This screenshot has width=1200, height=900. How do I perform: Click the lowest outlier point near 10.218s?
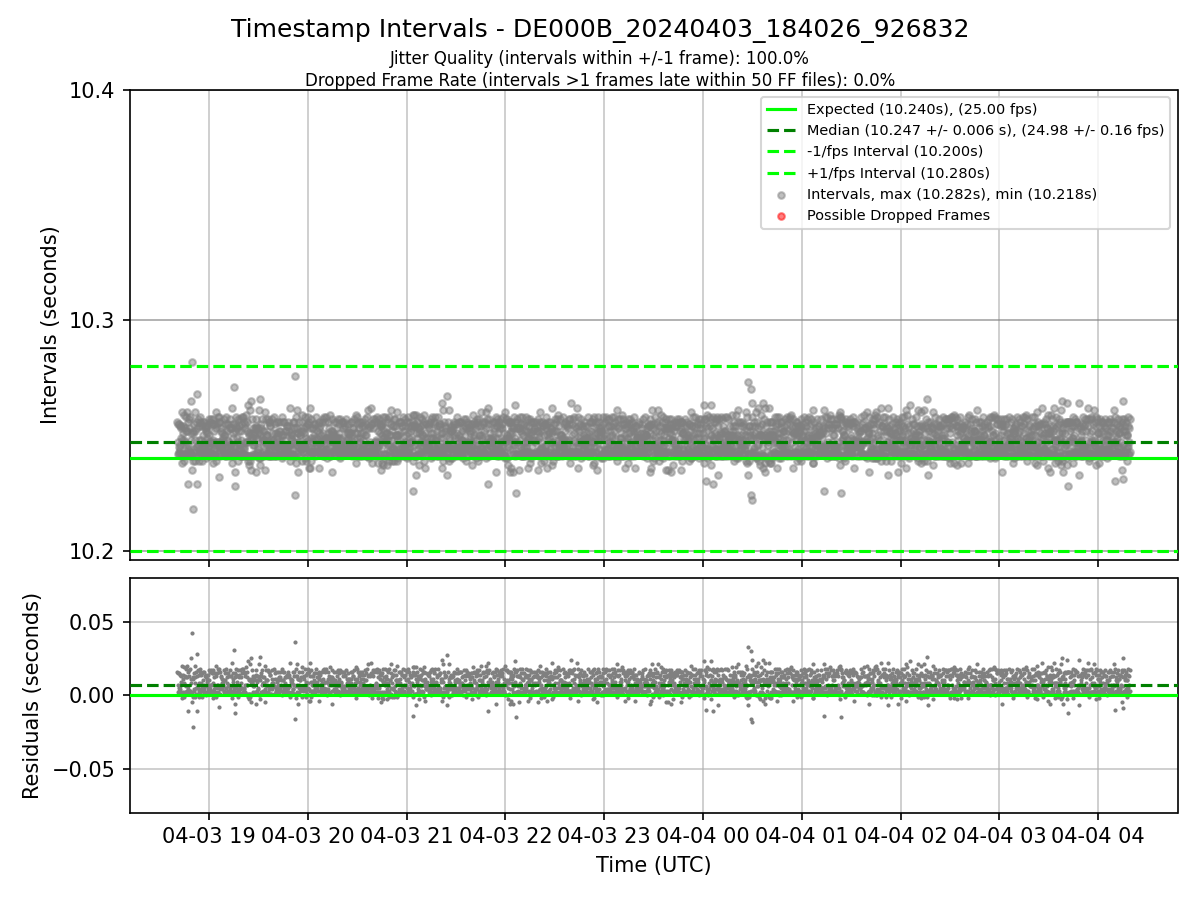[193, 509]
